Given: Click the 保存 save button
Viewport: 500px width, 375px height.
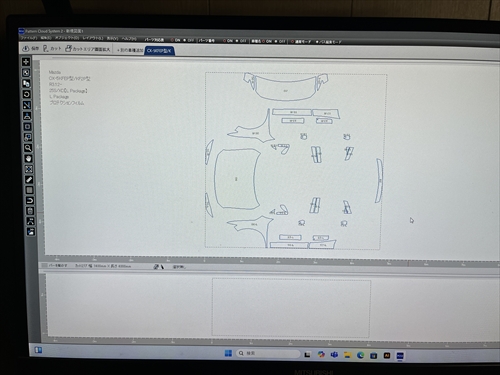Looking at the screenshot, I should [31, 49].
